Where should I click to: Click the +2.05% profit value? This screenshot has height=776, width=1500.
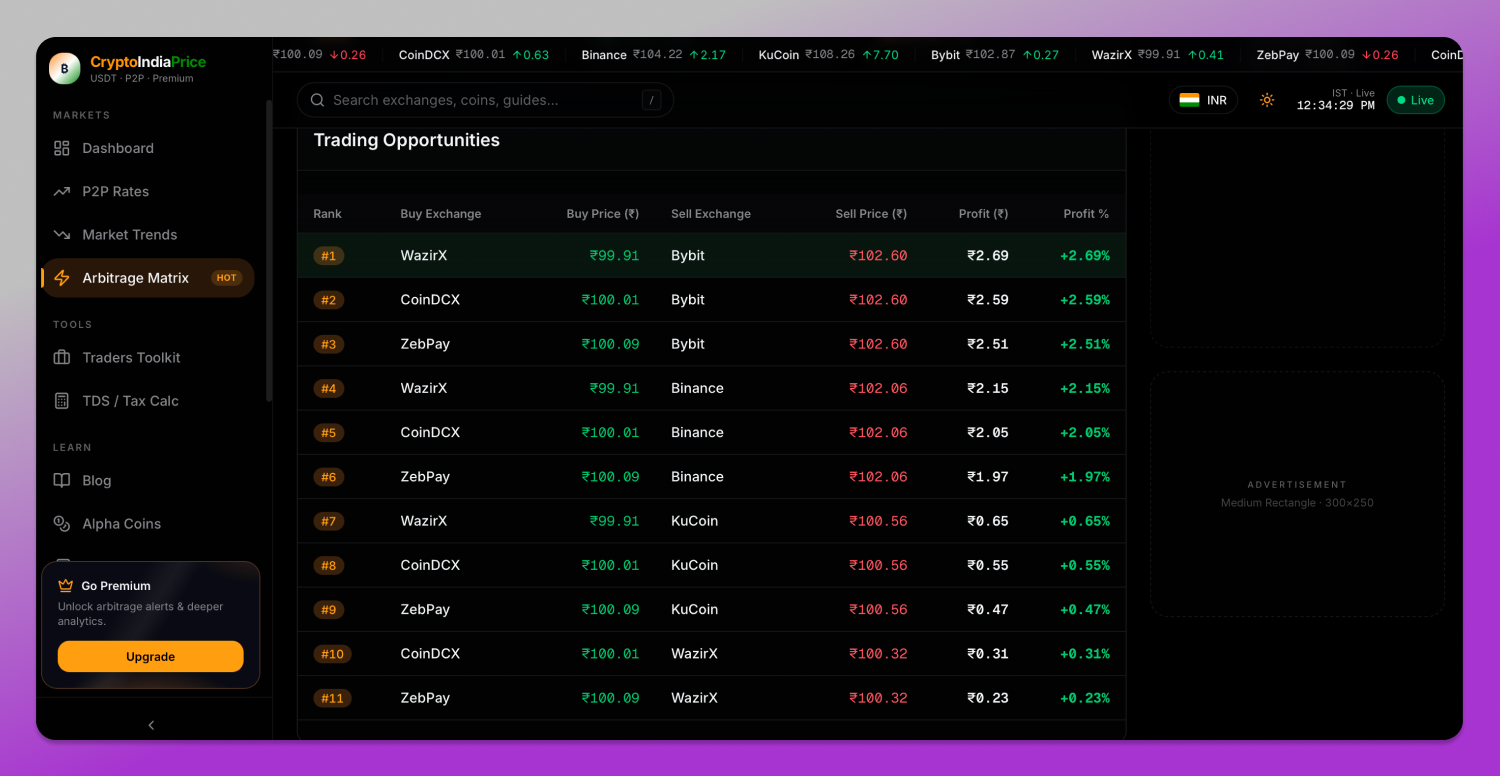coord(1085,433)
